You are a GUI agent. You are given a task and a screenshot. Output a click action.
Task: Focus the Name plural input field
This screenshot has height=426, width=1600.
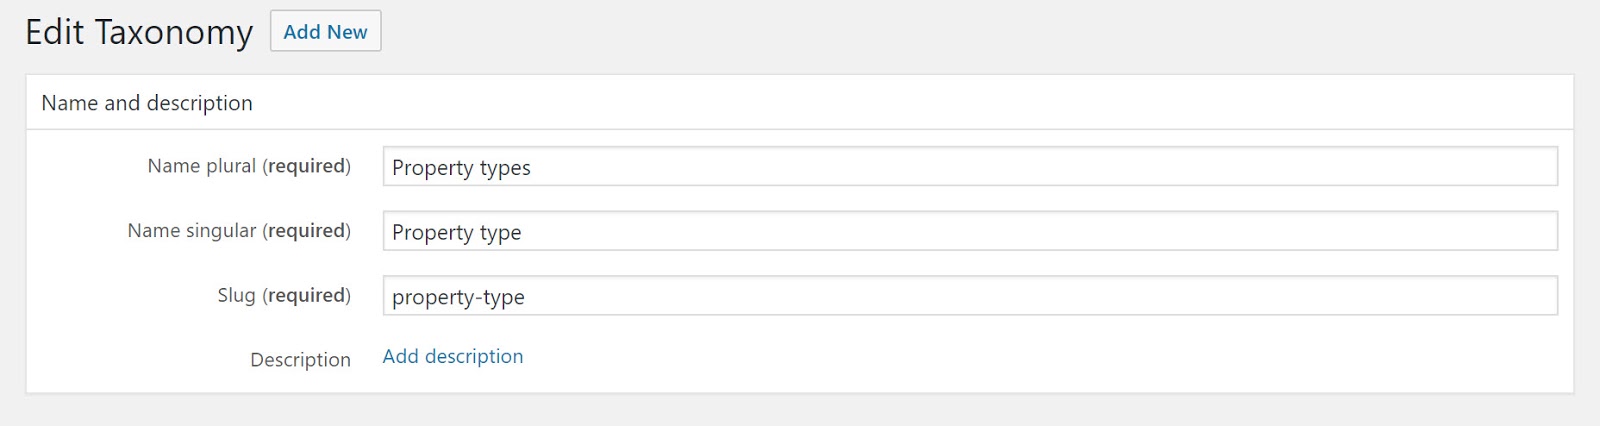point(970,167)
